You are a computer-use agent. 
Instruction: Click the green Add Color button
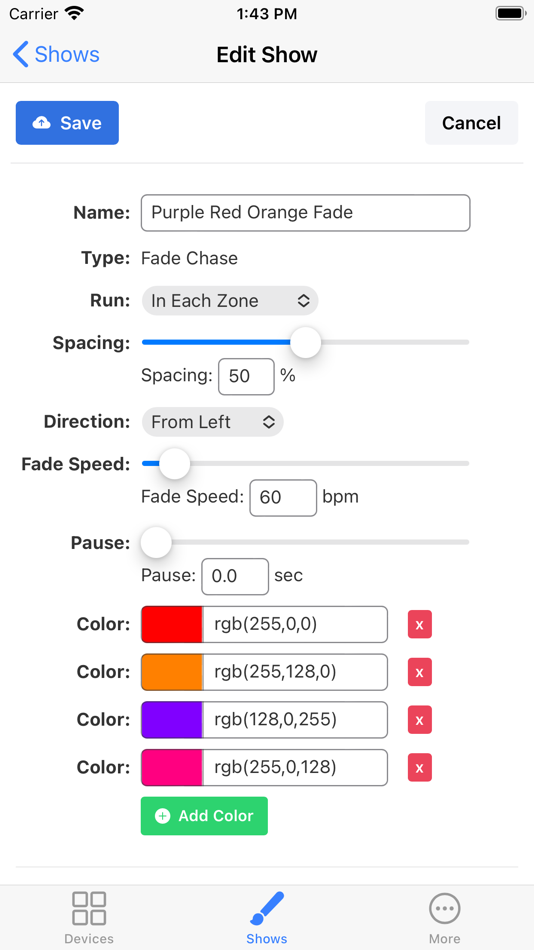tap(204, 815)
